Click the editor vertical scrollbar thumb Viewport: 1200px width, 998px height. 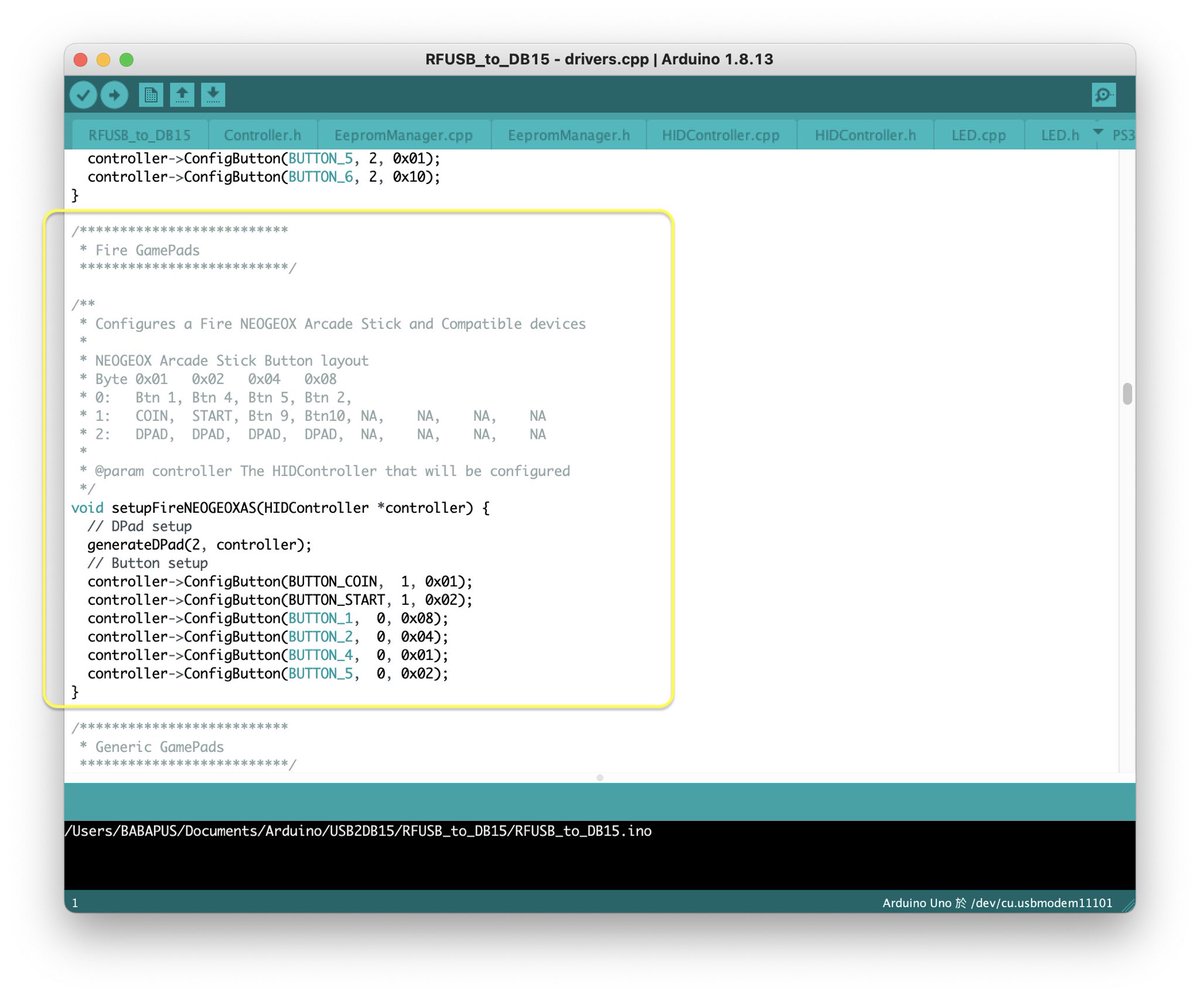pos(1127,394)
